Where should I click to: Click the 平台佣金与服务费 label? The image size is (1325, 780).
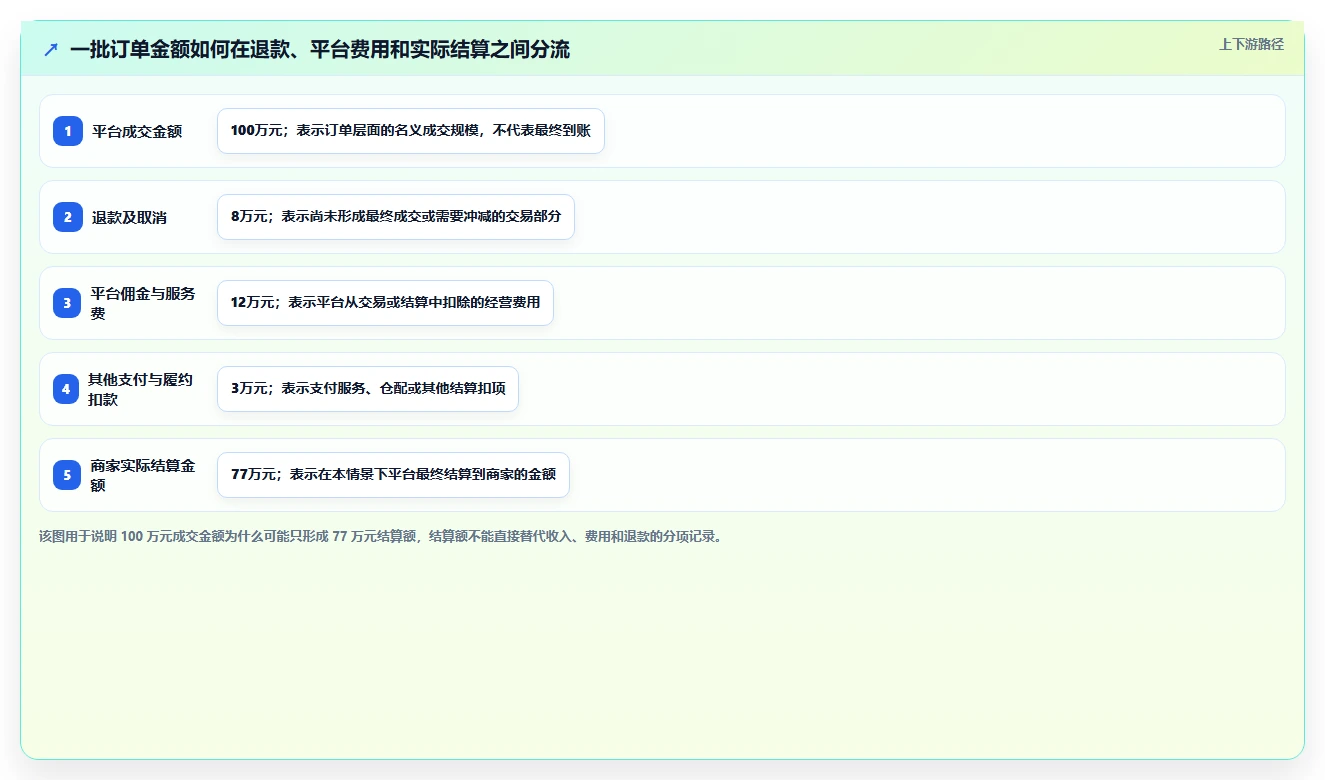(143, 303)
